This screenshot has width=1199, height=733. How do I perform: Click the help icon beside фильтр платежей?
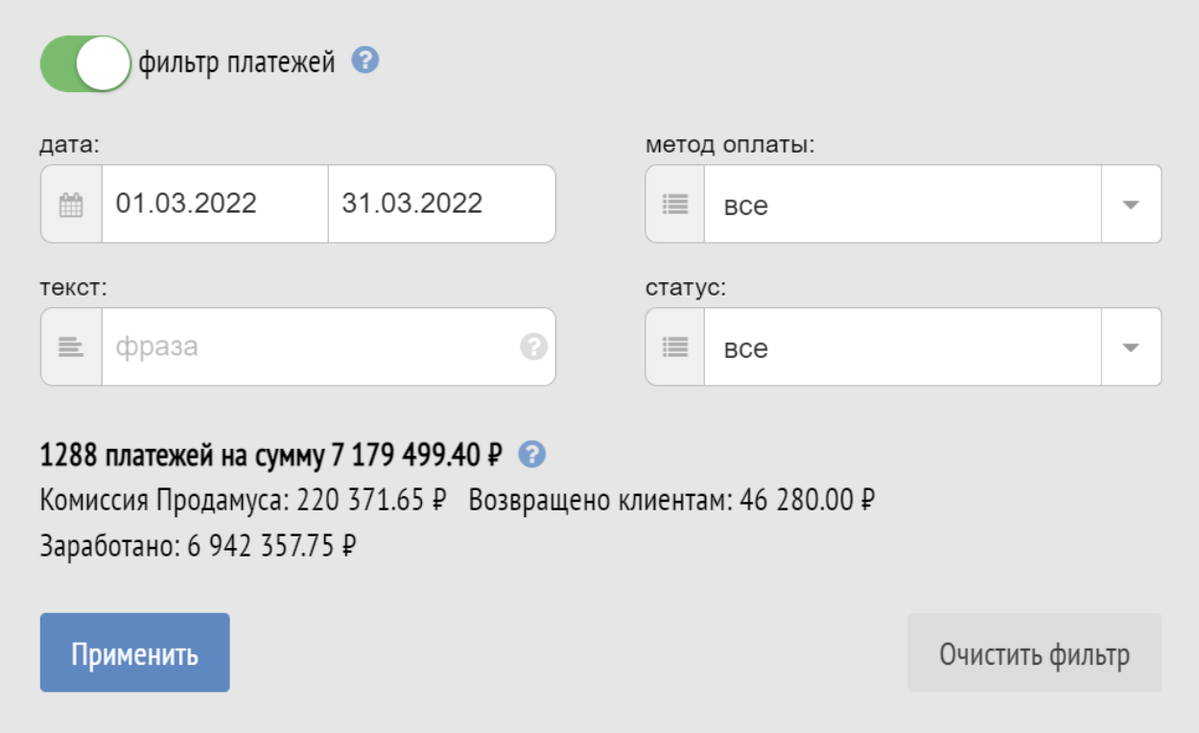tap(365, 60)
